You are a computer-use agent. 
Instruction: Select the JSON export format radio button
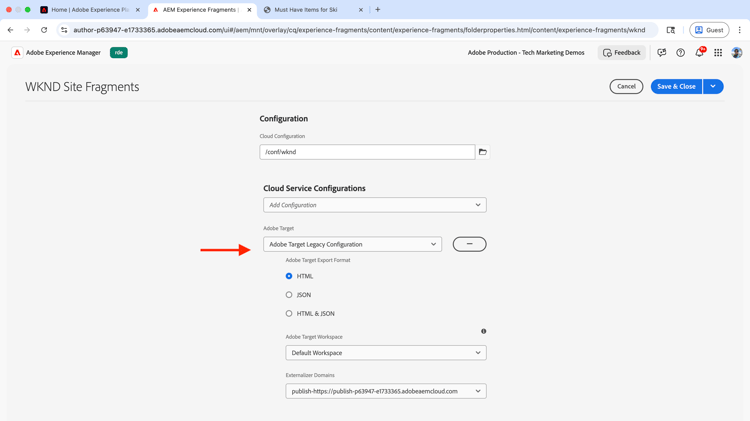289,295
